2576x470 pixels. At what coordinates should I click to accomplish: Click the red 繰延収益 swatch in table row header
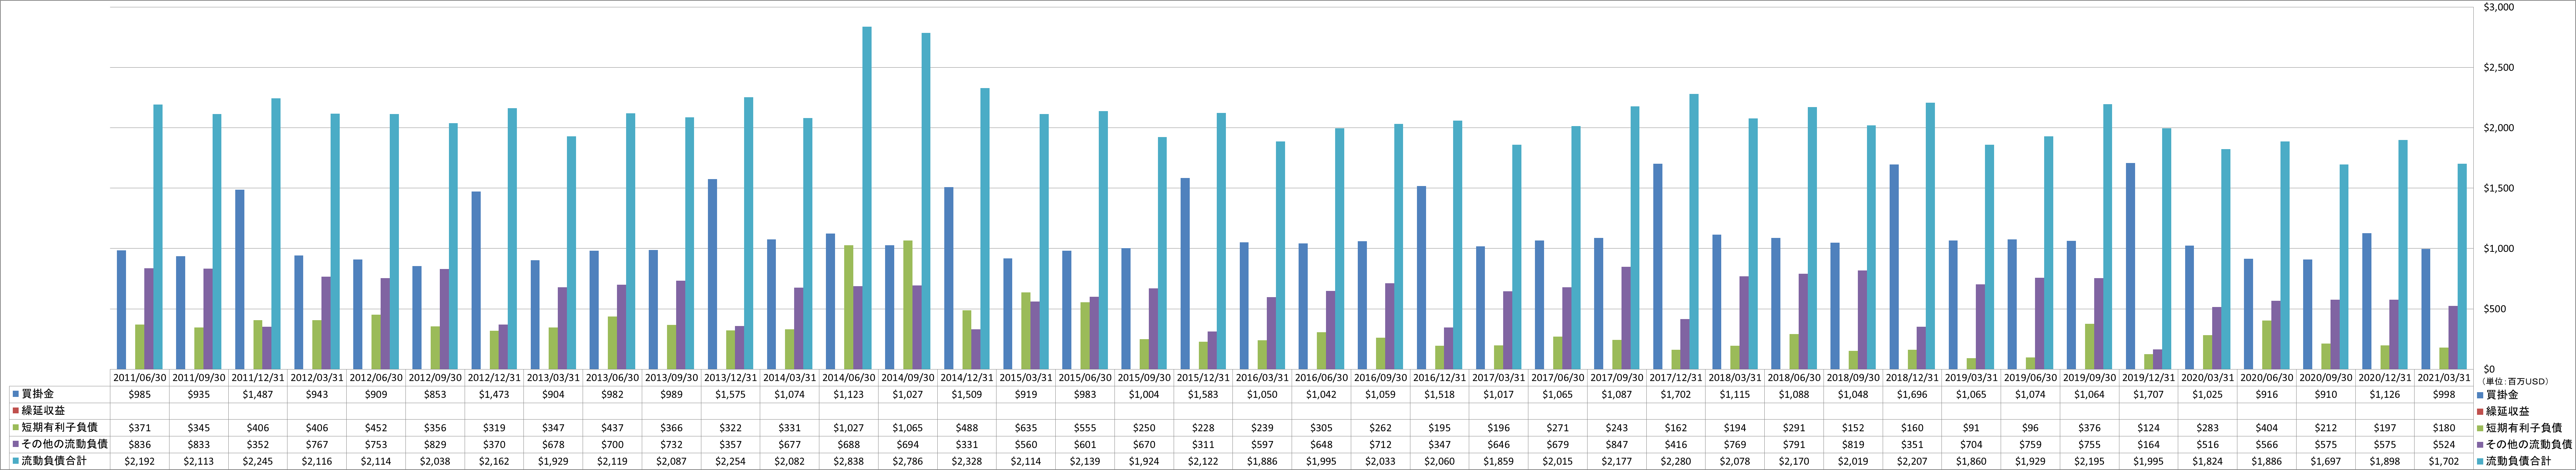click(16, 411)
